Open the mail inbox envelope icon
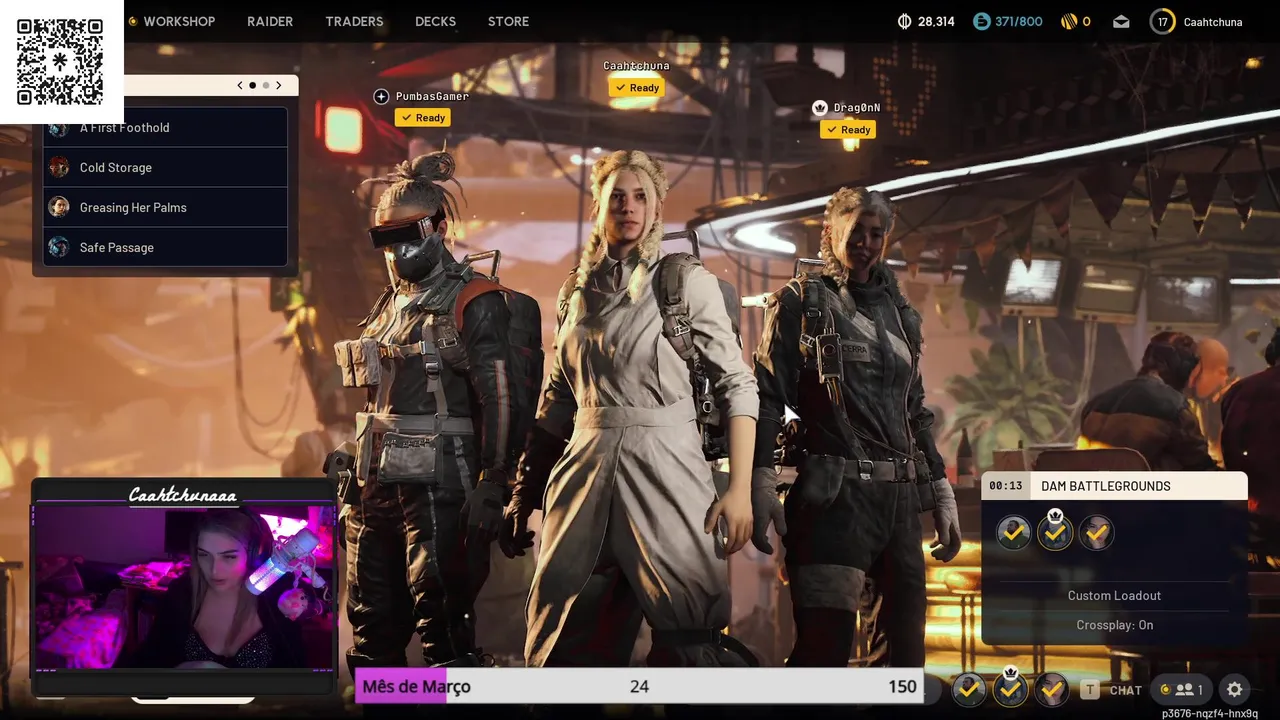This screenshot has width=1280, height=720. tap(1121, 21)
